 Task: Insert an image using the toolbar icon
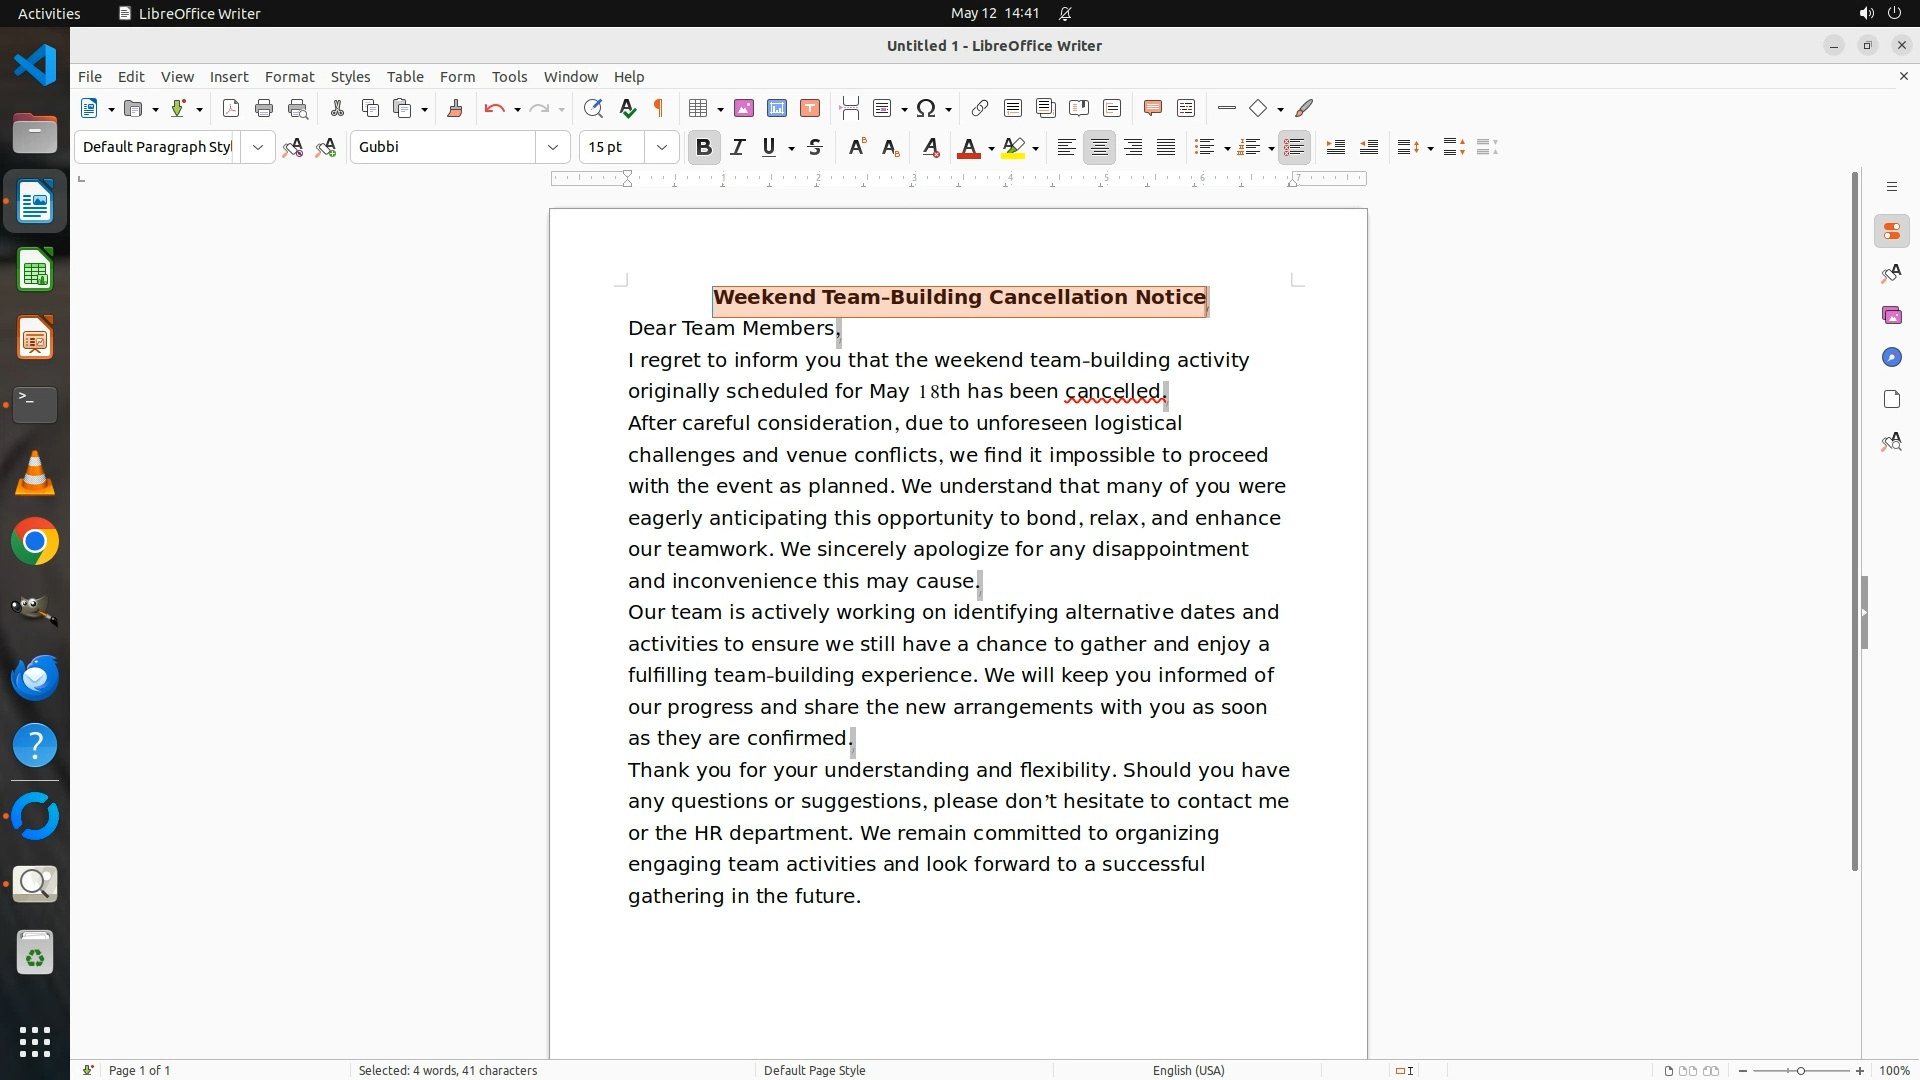pos(744,108)
